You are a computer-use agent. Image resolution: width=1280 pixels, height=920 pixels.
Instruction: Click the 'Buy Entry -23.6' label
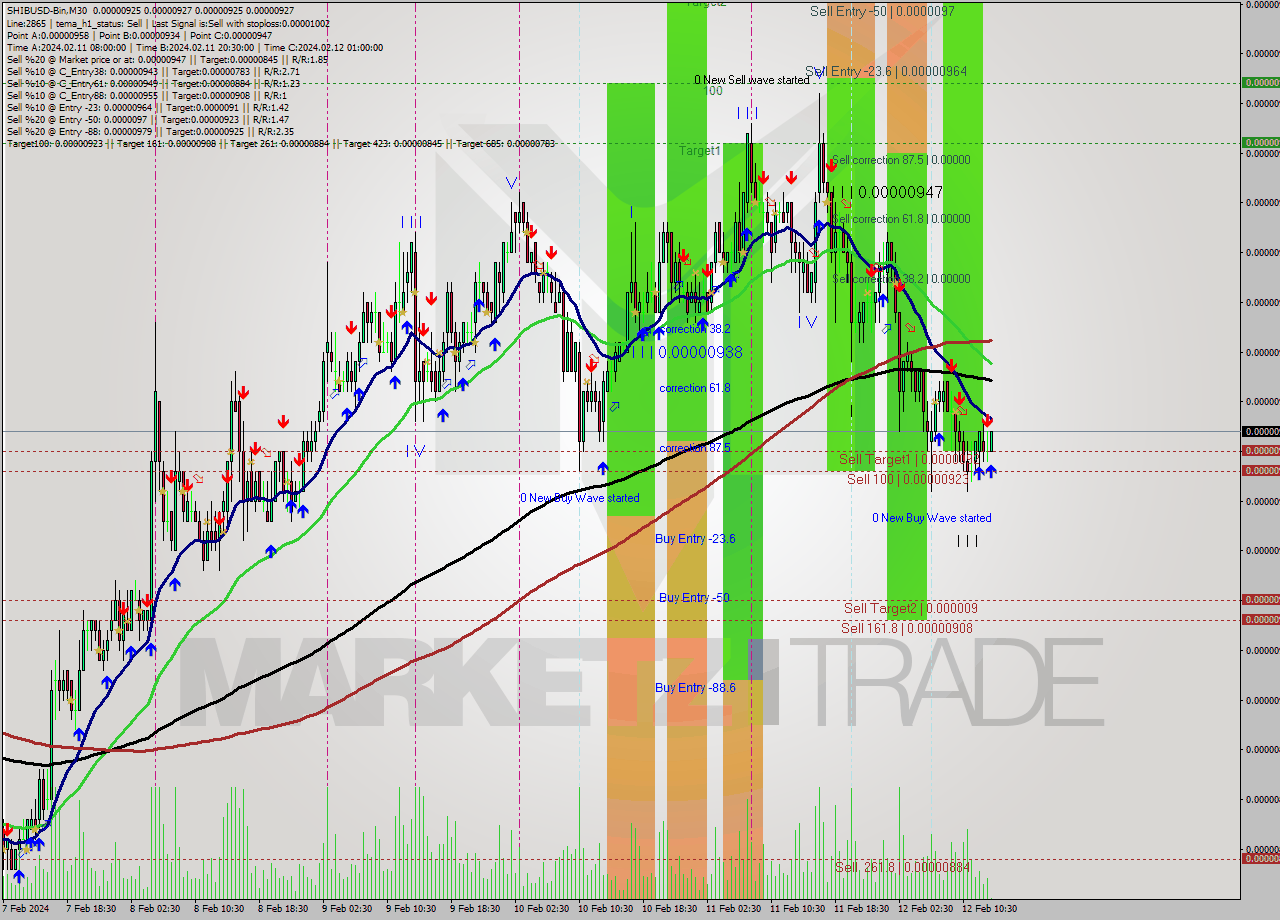[x=695, y=538]
